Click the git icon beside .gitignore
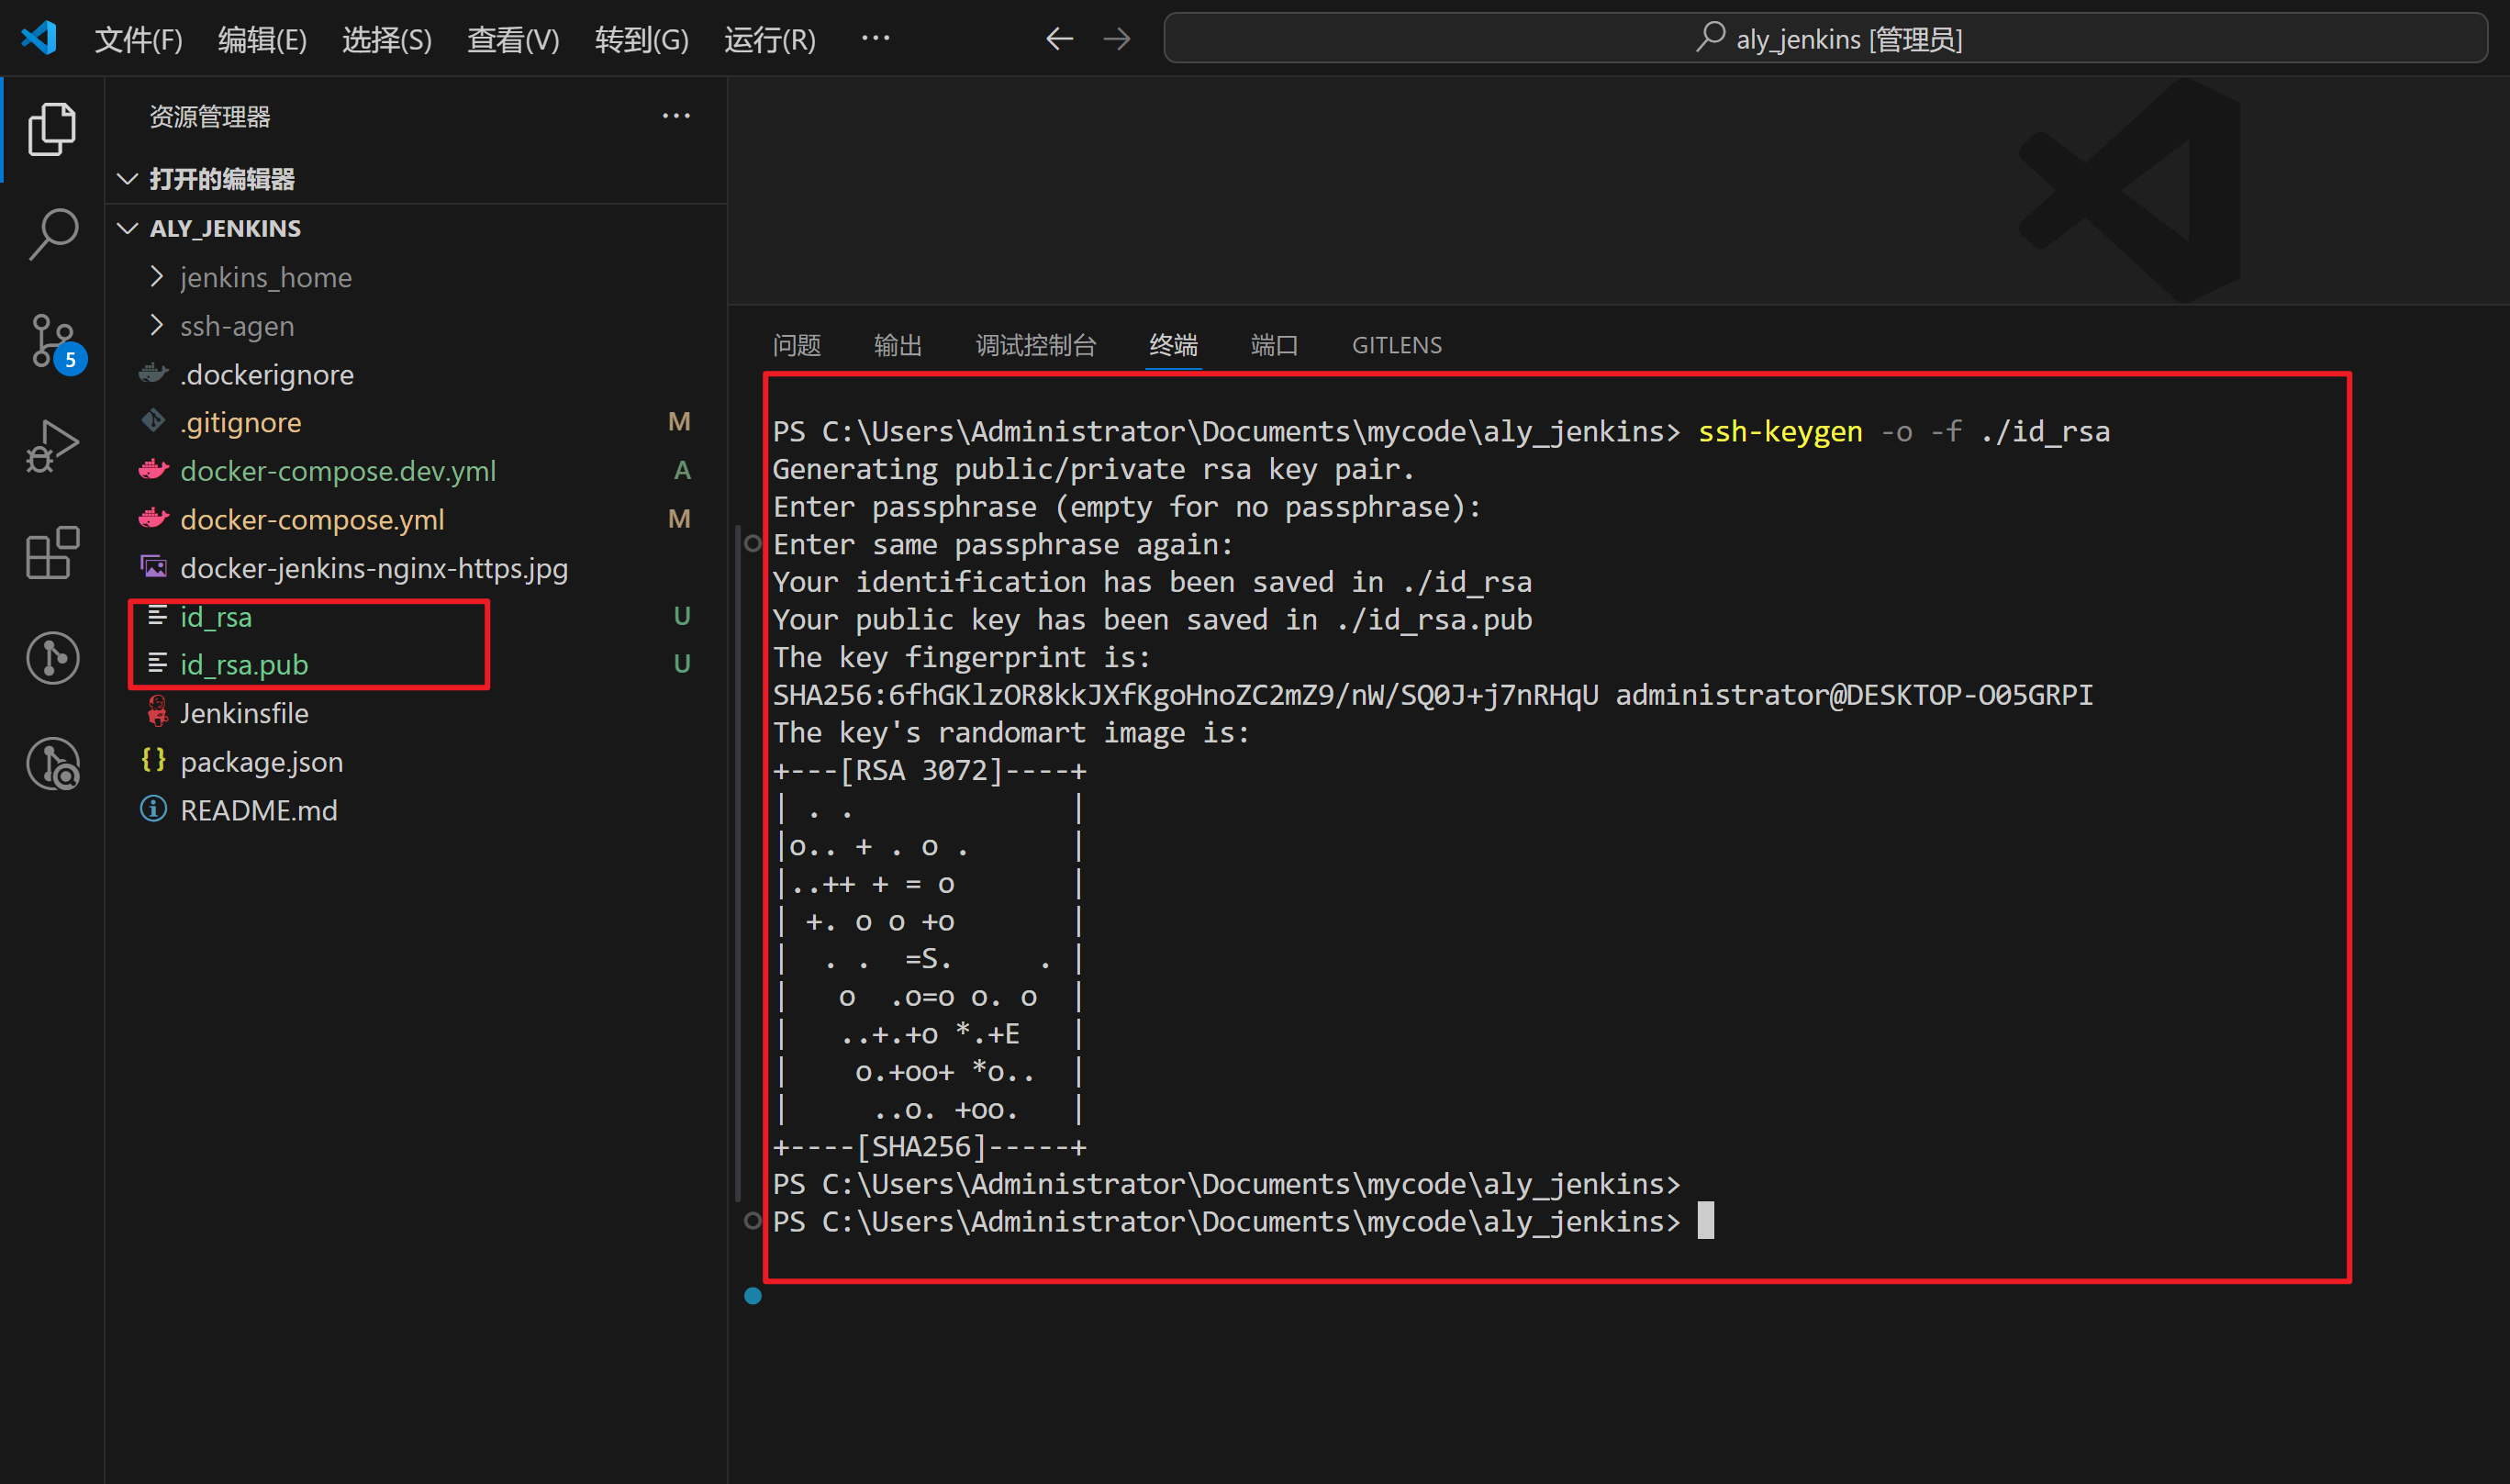Viewport: 2510px width, 1484px height. 153,422
